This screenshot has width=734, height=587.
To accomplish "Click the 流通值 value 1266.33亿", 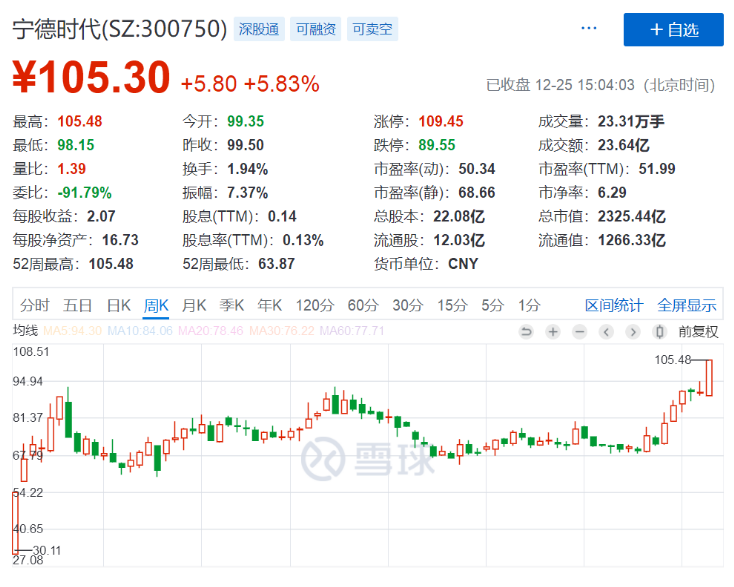I will point(631,241).
